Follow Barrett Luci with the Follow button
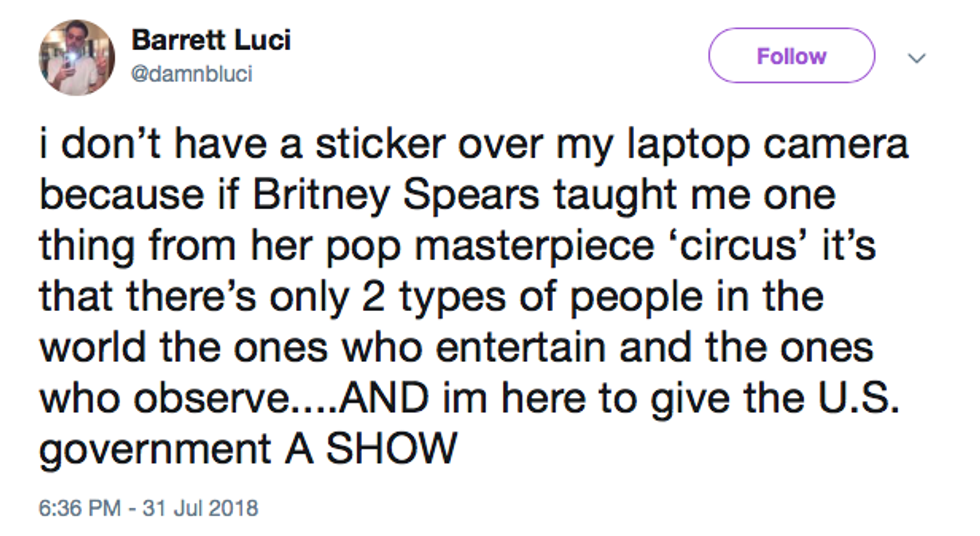The width and height of the screenshot is (980, 536). point(791,56)
